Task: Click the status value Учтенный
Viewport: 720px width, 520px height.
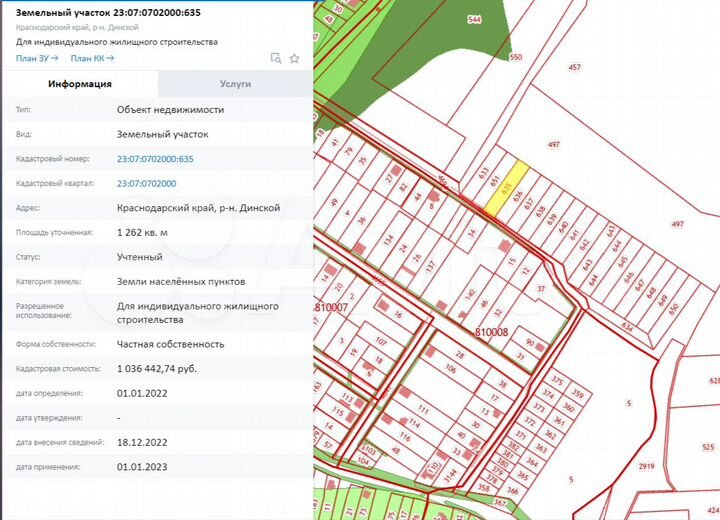Action: pyautogui.click(x=140, y=257)
